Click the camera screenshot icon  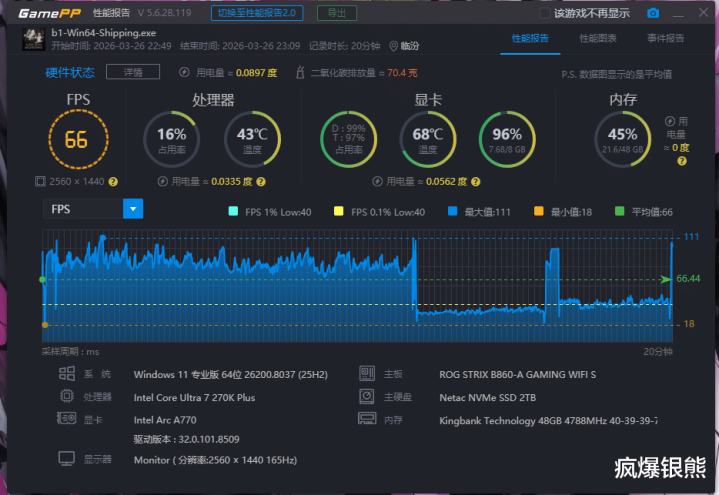click(x=653, y=13)
